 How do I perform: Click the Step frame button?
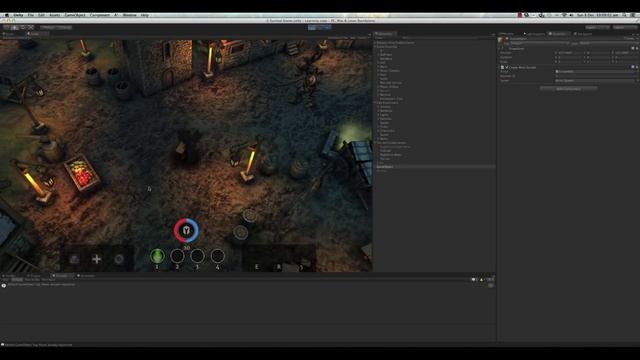tap(328, 27)
